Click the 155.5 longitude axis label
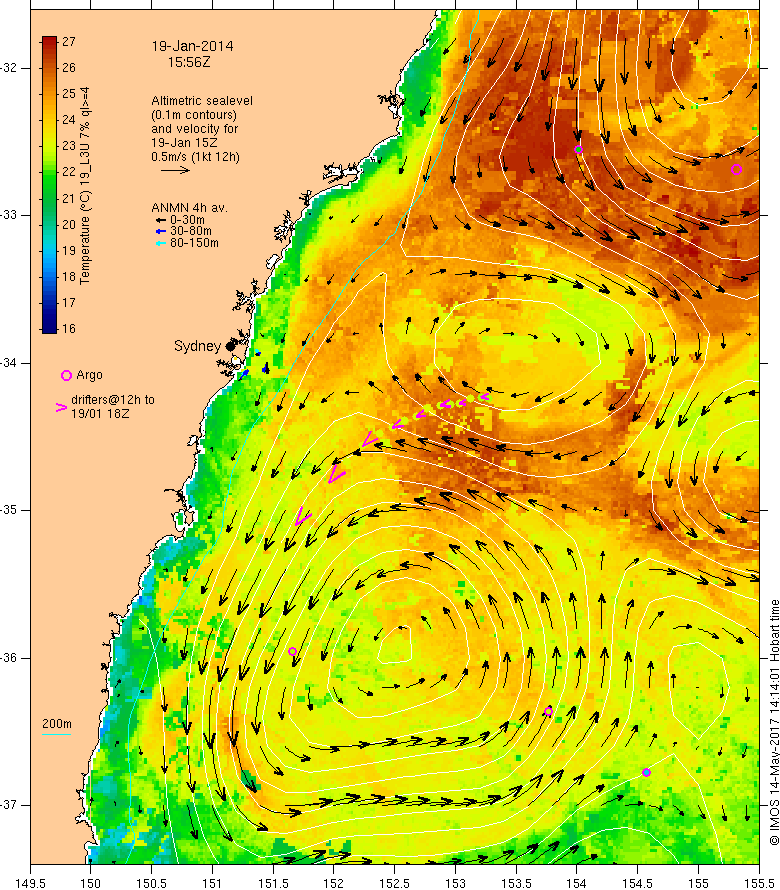The width and height of the screenshot is (780, 890). tap(759, 883)
